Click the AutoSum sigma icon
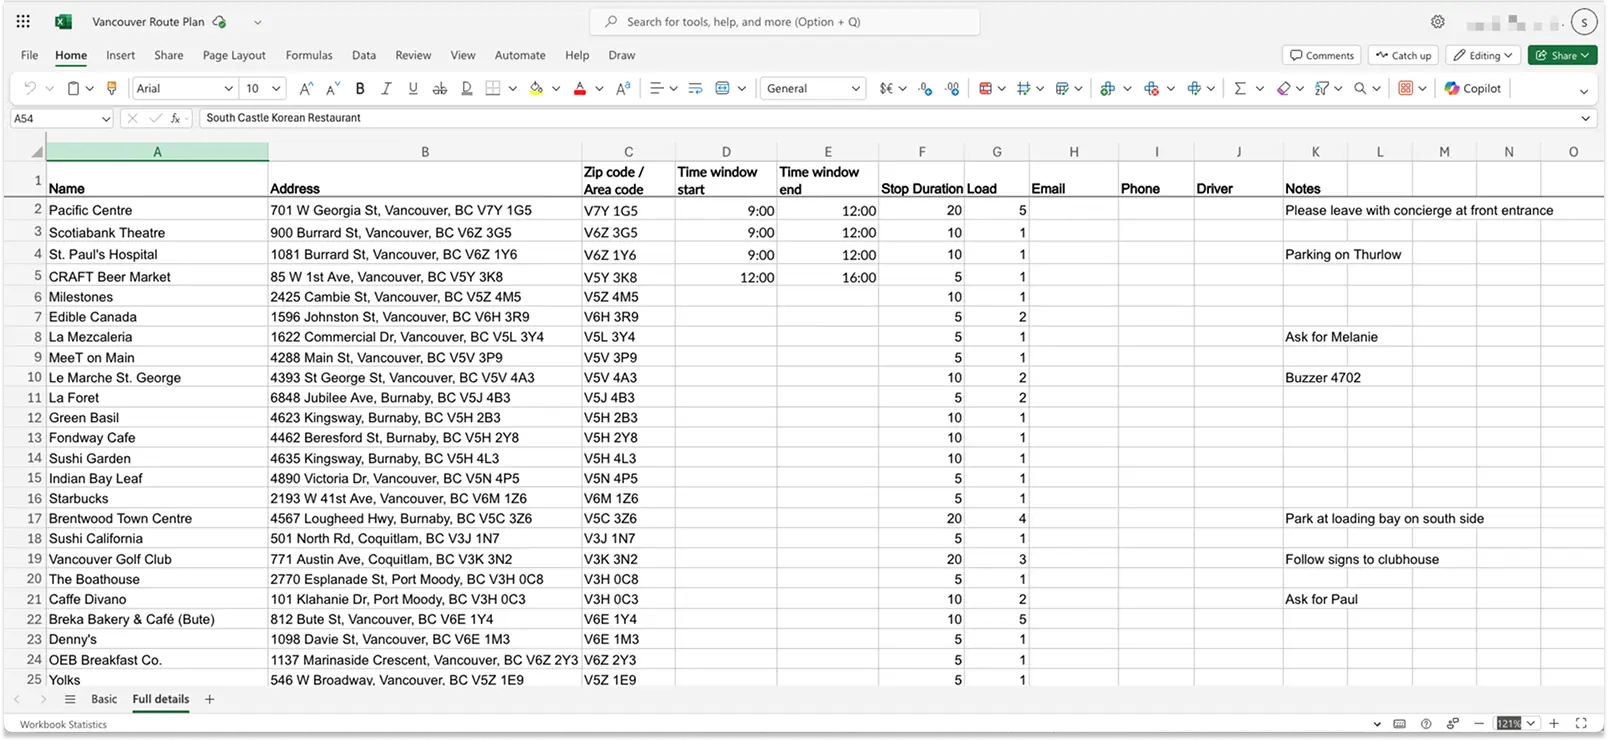This screenshot has height=741, width=1608. tap(1240, 88)
